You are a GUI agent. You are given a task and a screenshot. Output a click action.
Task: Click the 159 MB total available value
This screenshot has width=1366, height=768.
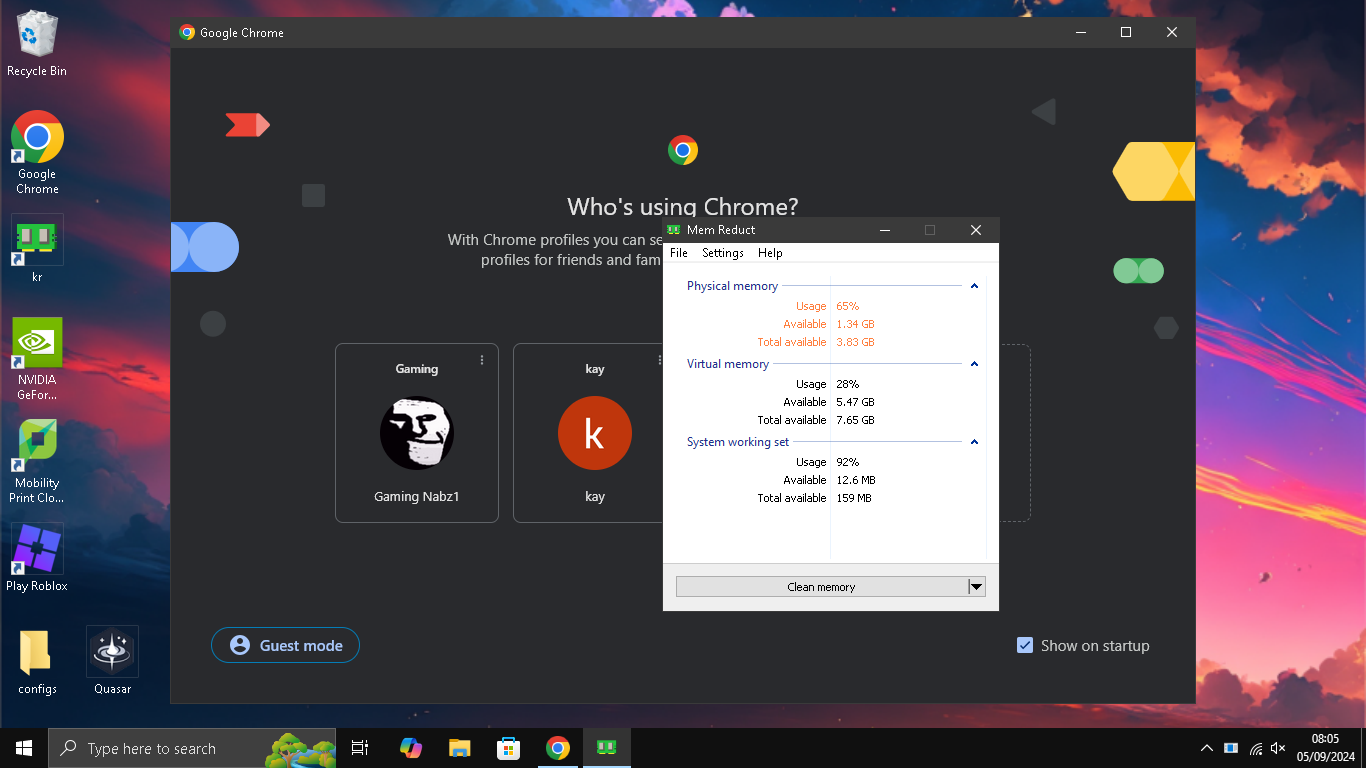(x=853, y=498)
